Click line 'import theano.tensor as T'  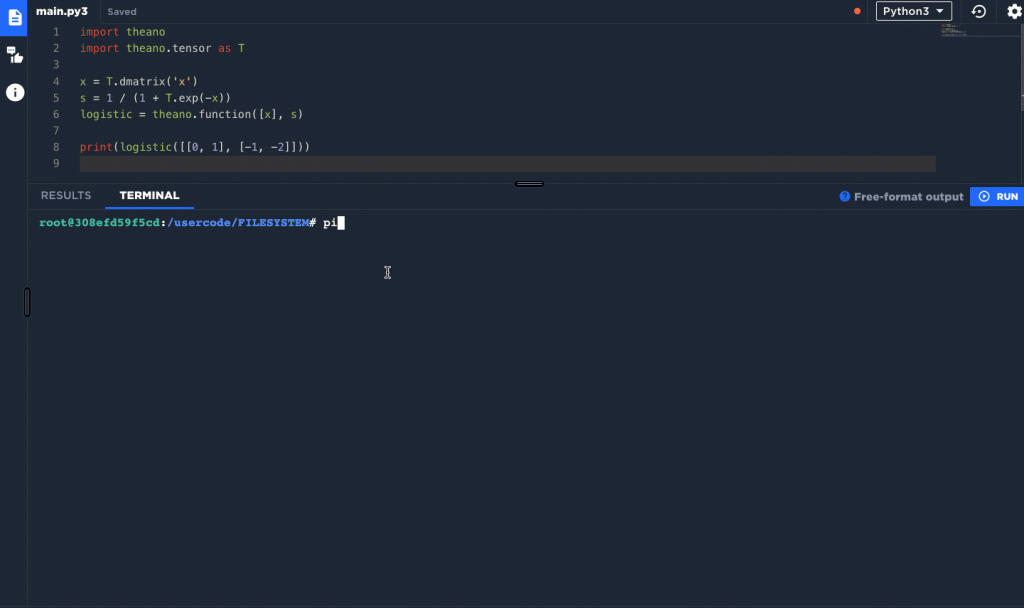[162, 48]
